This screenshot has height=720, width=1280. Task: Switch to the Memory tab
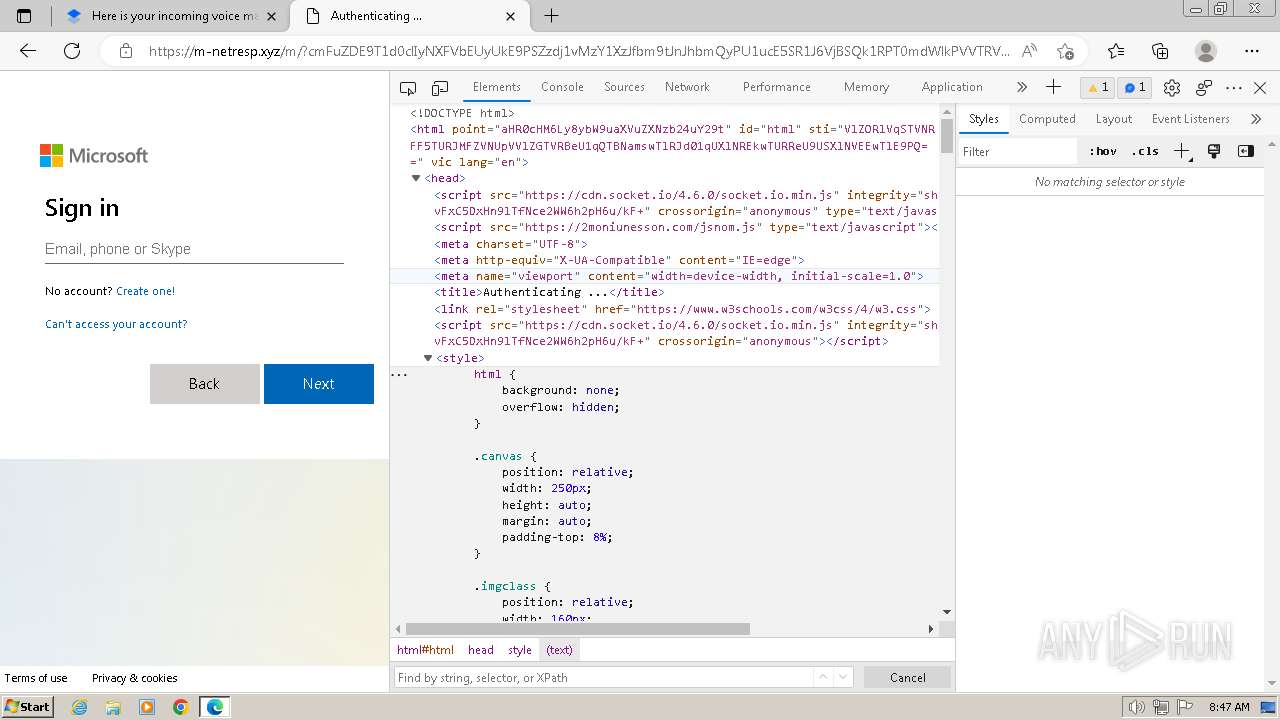[866, 87]
